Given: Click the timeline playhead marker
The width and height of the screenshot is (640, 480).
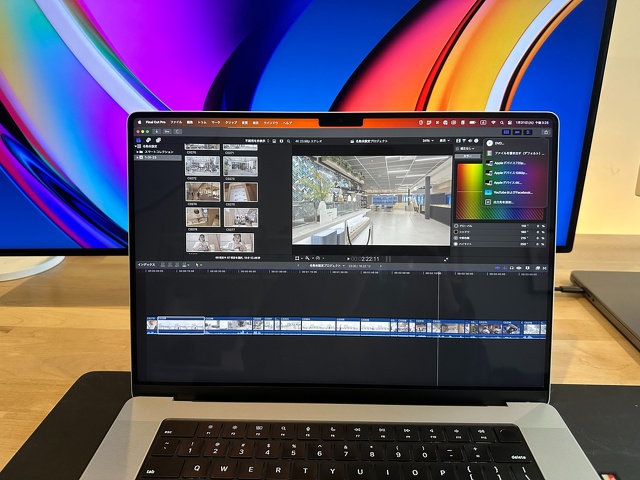Looking at the screenshot, I should coord(439,273).
